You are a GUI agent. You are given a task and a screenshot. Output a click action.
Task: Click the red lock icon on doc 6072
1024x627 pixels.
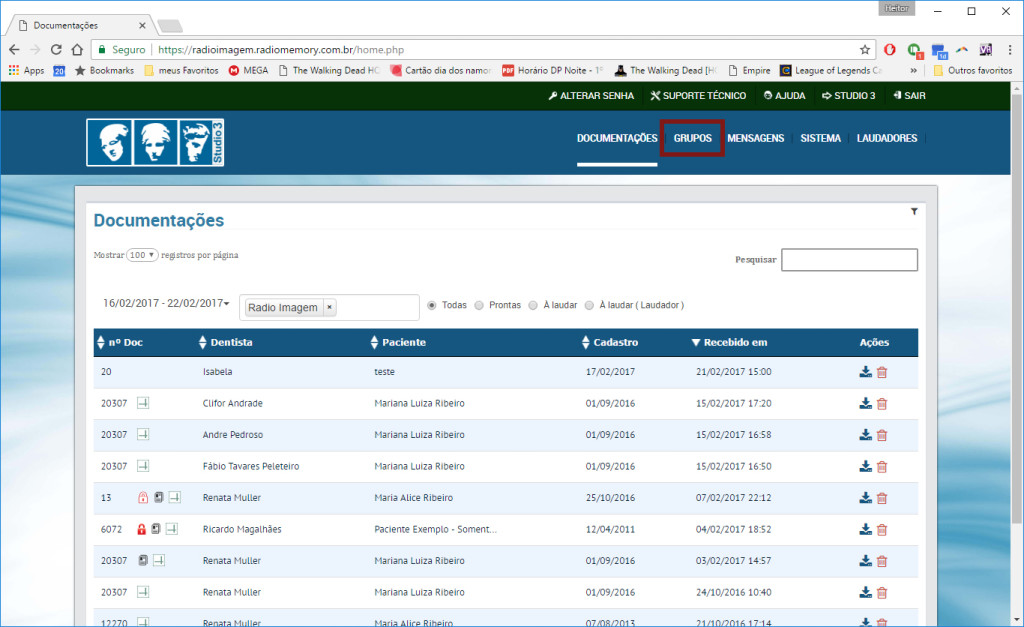(x=141, y=529)
